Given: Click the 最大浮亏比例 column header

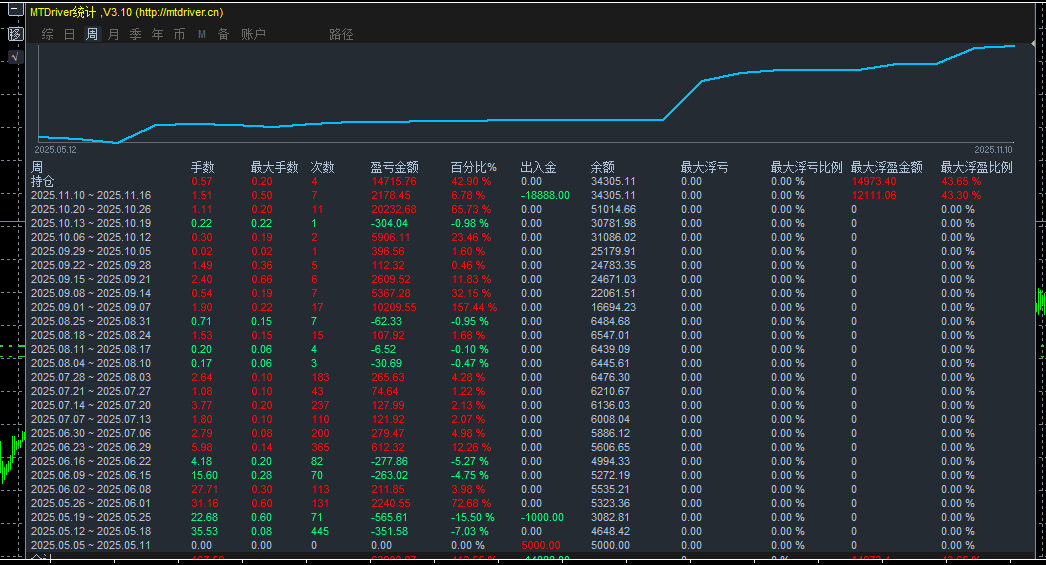Looking at the screenshot, I should [x=806, y=167].
